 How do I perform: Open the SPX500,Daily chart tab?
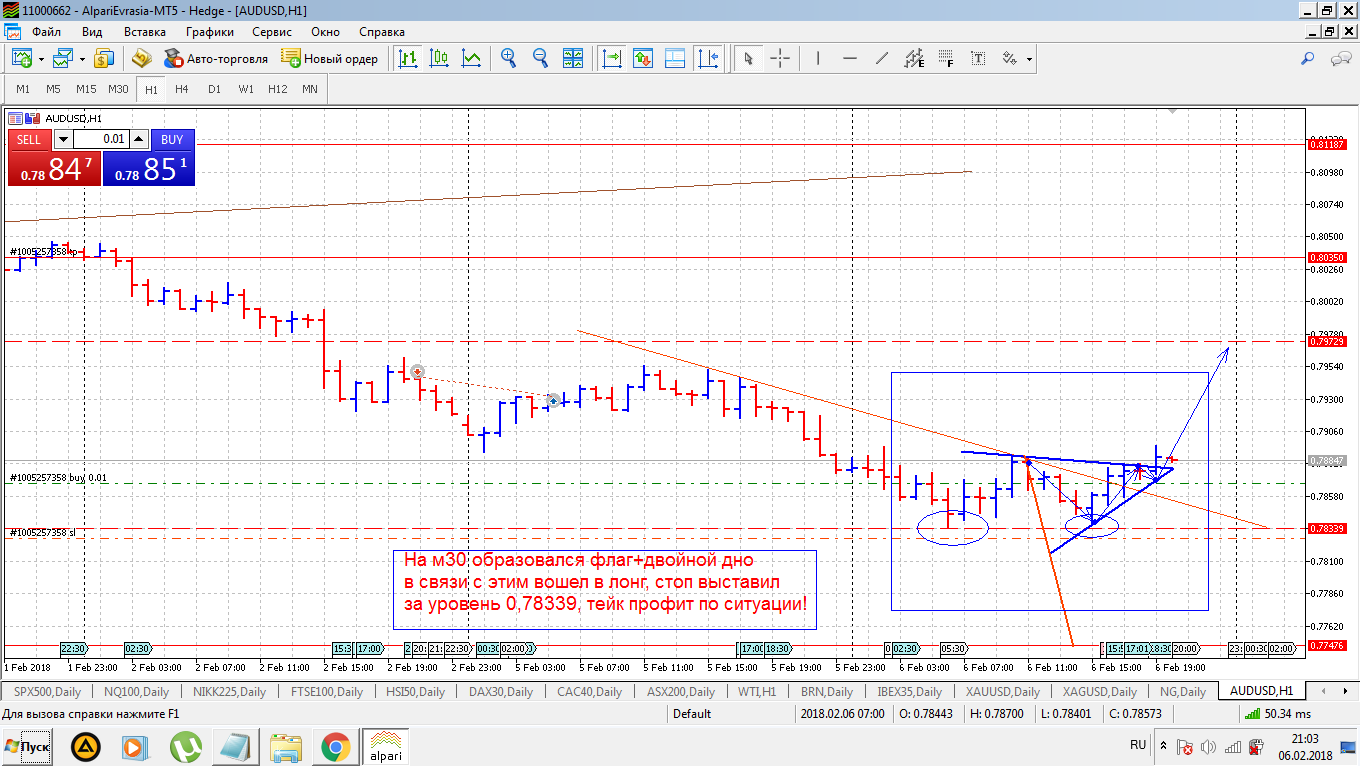[47, 691]
